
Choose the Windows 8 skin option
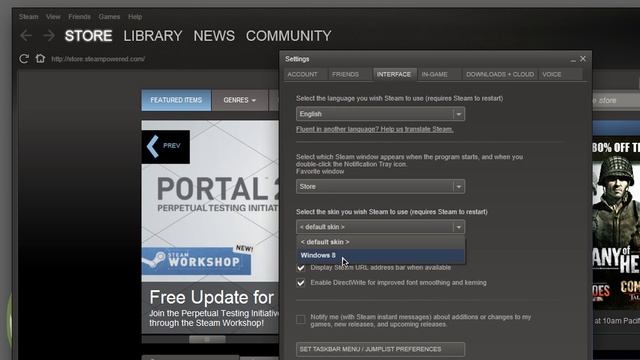pyautogui.click(x=380, y=256)
